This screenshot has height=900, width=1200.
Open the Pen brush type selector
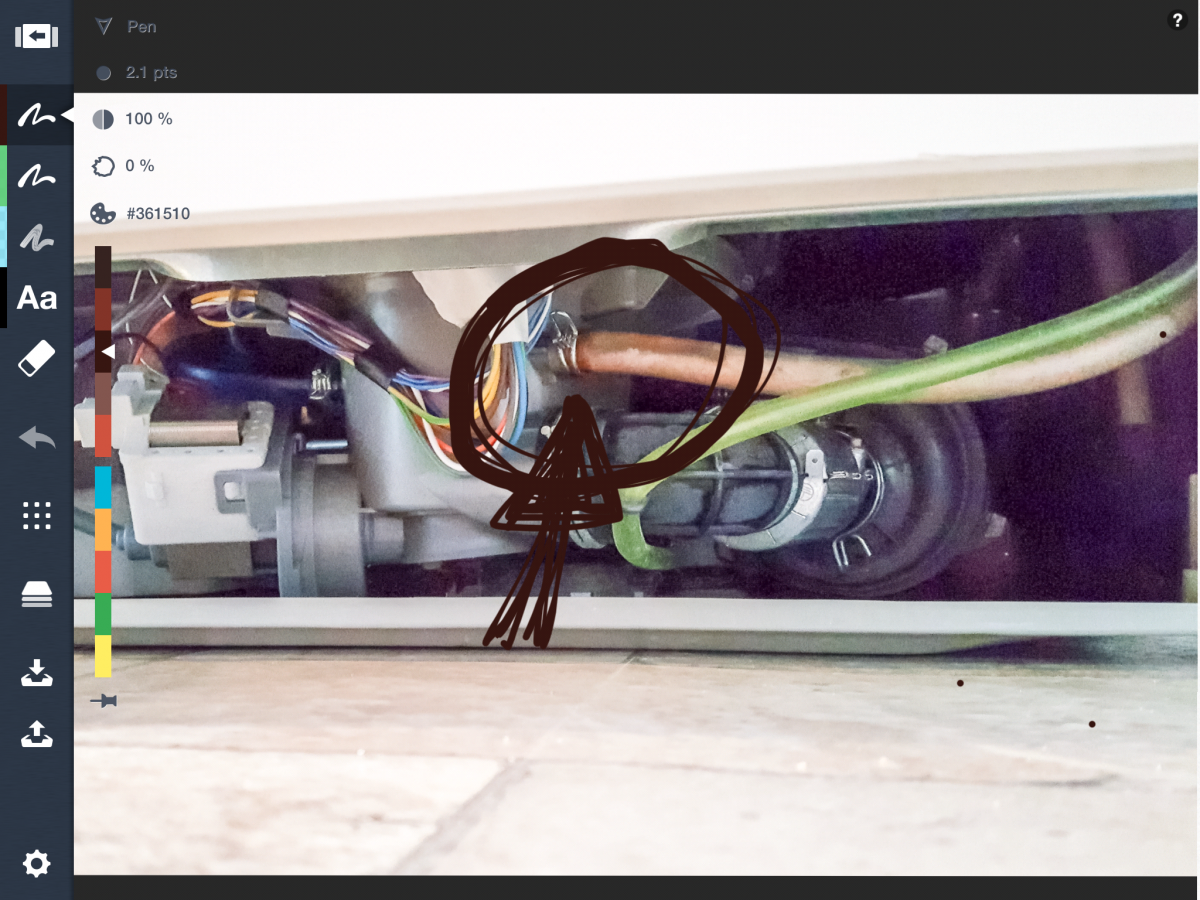pyautogui.click(x=126, y=27)
